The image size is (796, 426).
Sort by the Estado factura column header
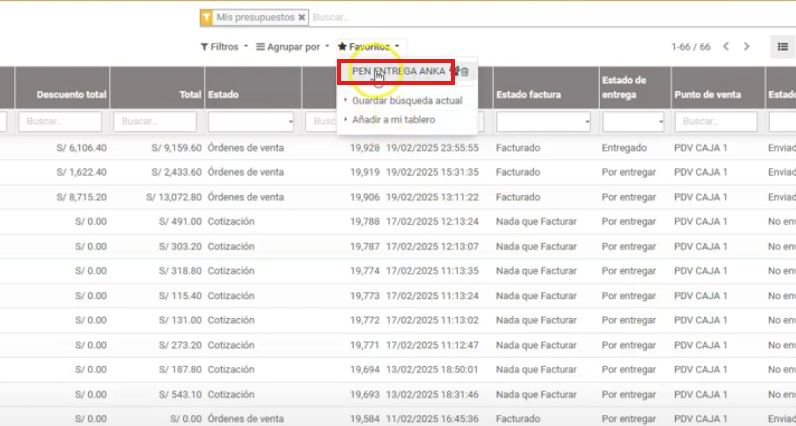pos(528,94)
